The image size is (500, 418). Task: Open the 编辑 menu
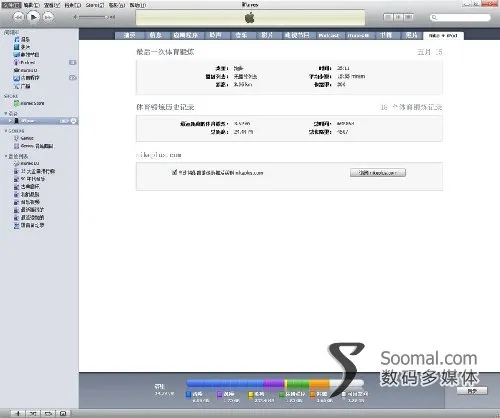pyautogui.click(x=32, y=5)
